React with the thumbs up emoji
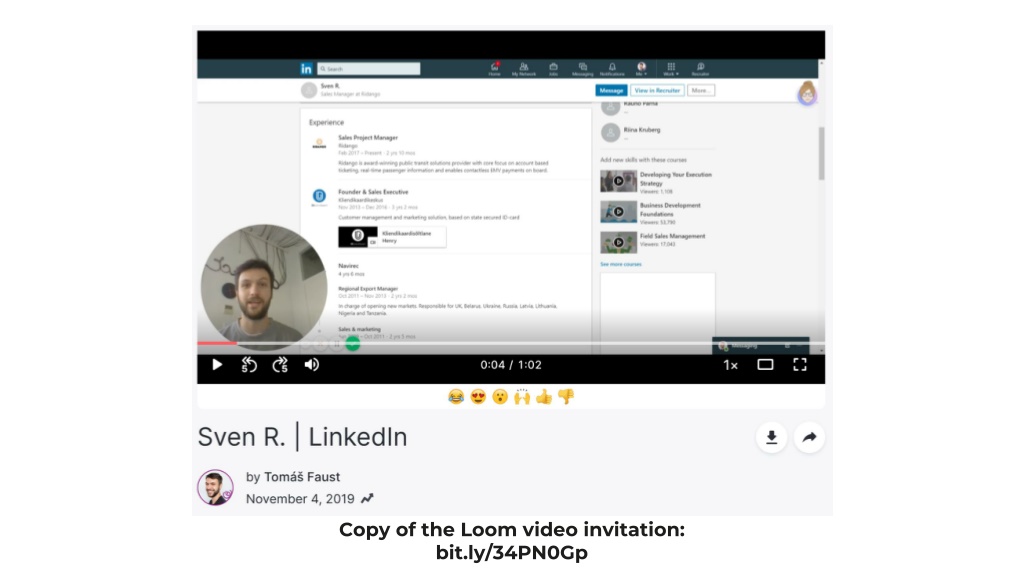Image resolution: width=1024 pixels, height=576 pixels. (x=544, y=396)
